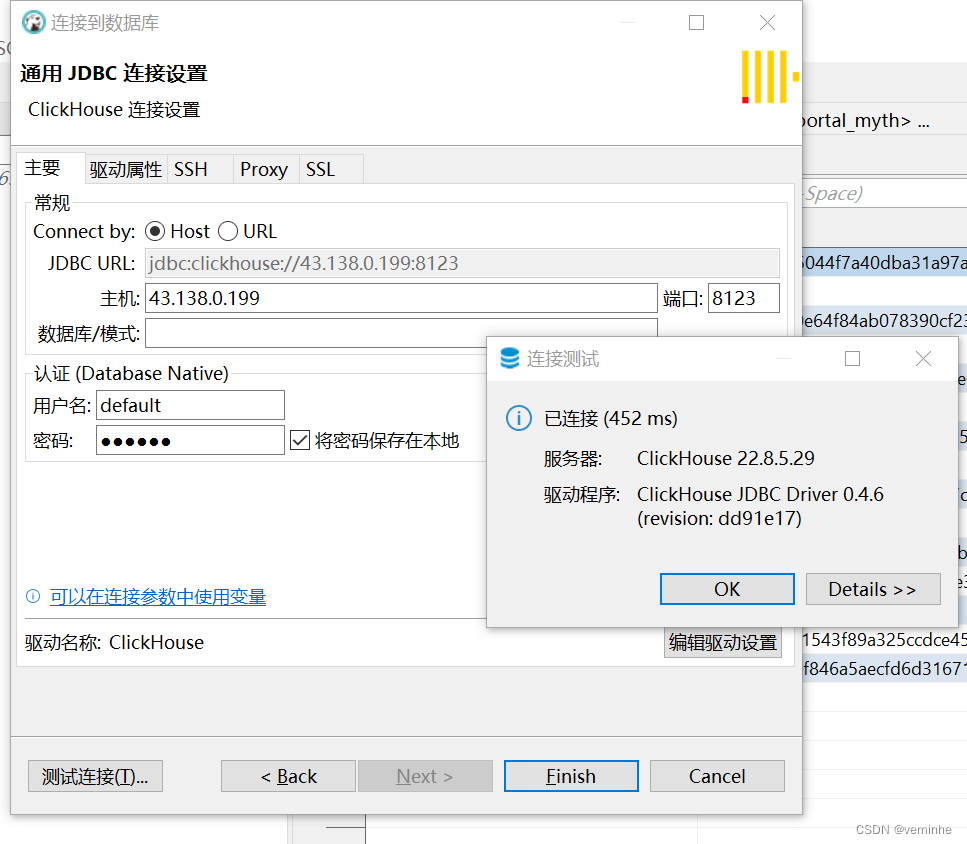Image resolution: width=967 pixels, height=844 pixels.
Task: Close the 连接测试 dialog
Action: tap(923, 358)
